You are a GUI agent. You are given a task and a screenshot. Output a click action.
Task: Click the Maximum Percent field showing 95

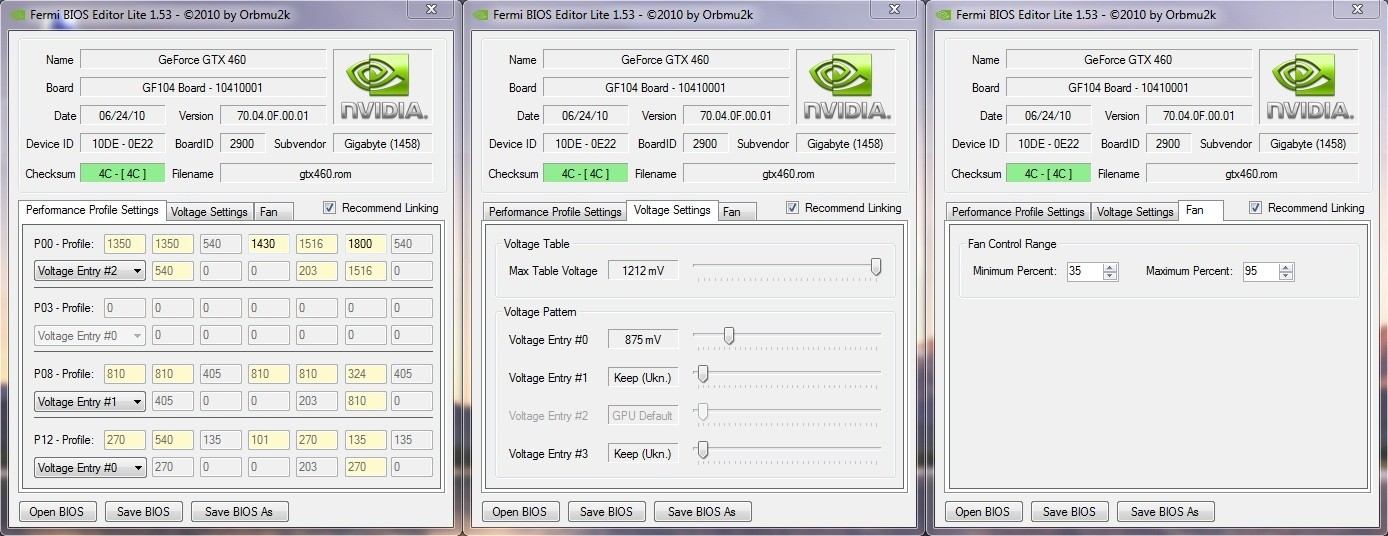pyautogui.click(x=1260, y=271)
